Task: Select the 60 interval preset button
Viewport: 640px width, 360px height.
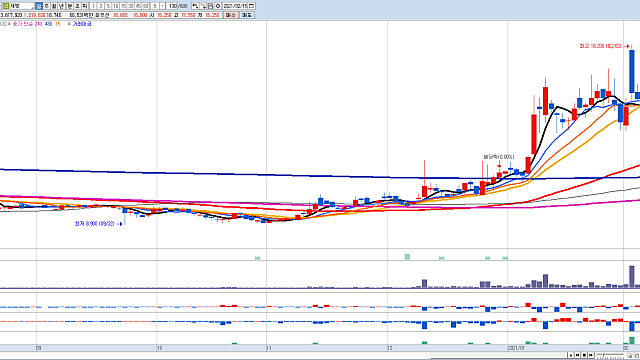Action: coord(146,6)
